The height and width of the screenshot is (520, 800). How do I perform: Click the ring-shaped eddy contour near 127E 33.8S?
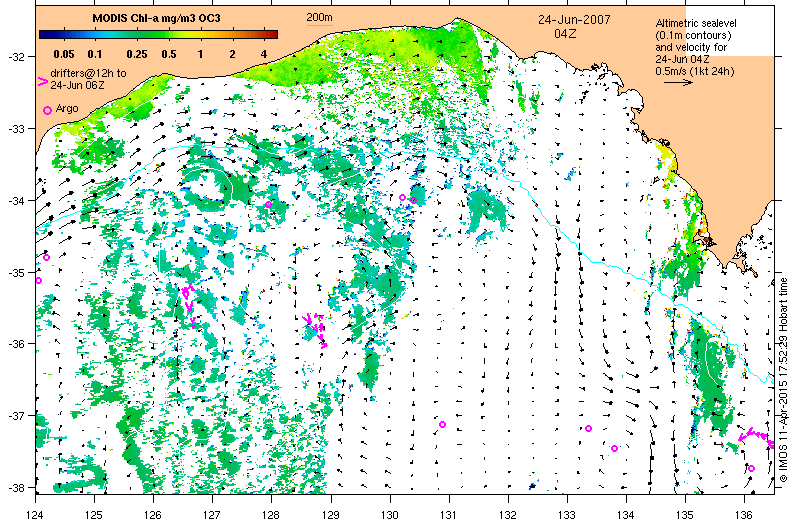click(208, 186)
